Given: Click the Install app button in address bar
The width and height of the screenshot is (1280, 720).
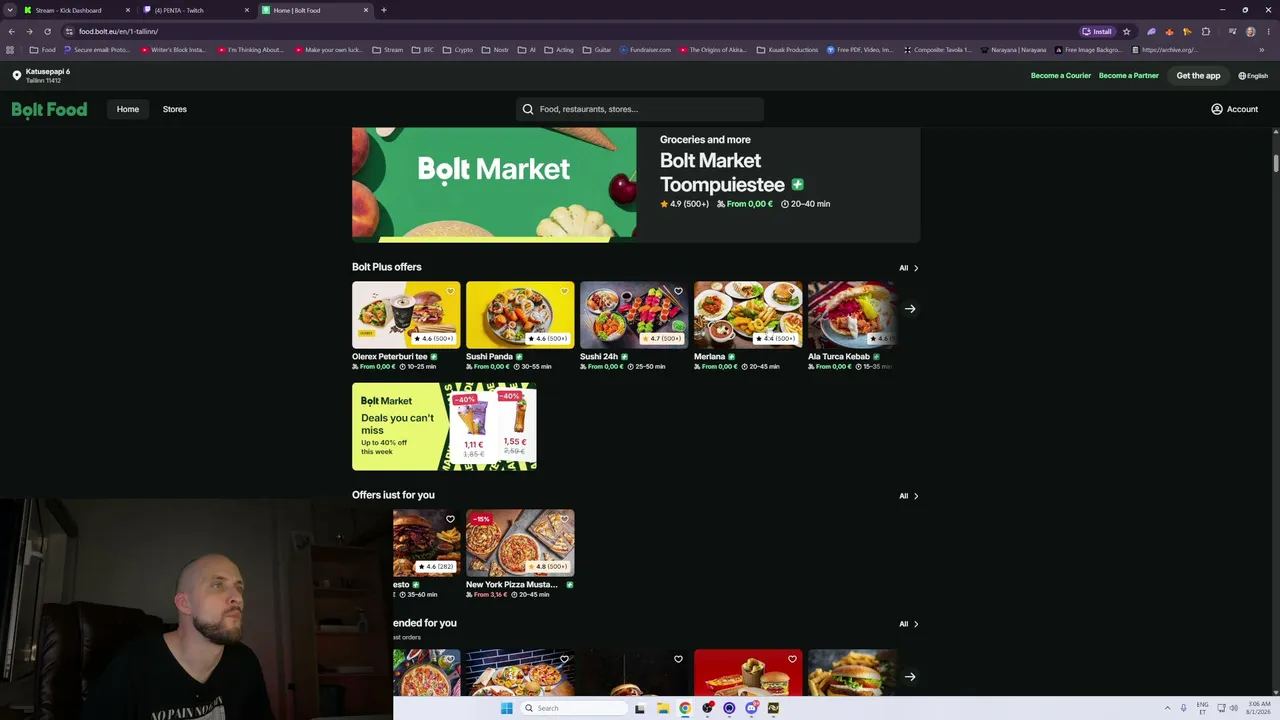Looking at the screenshot, I should [1097, 31].
